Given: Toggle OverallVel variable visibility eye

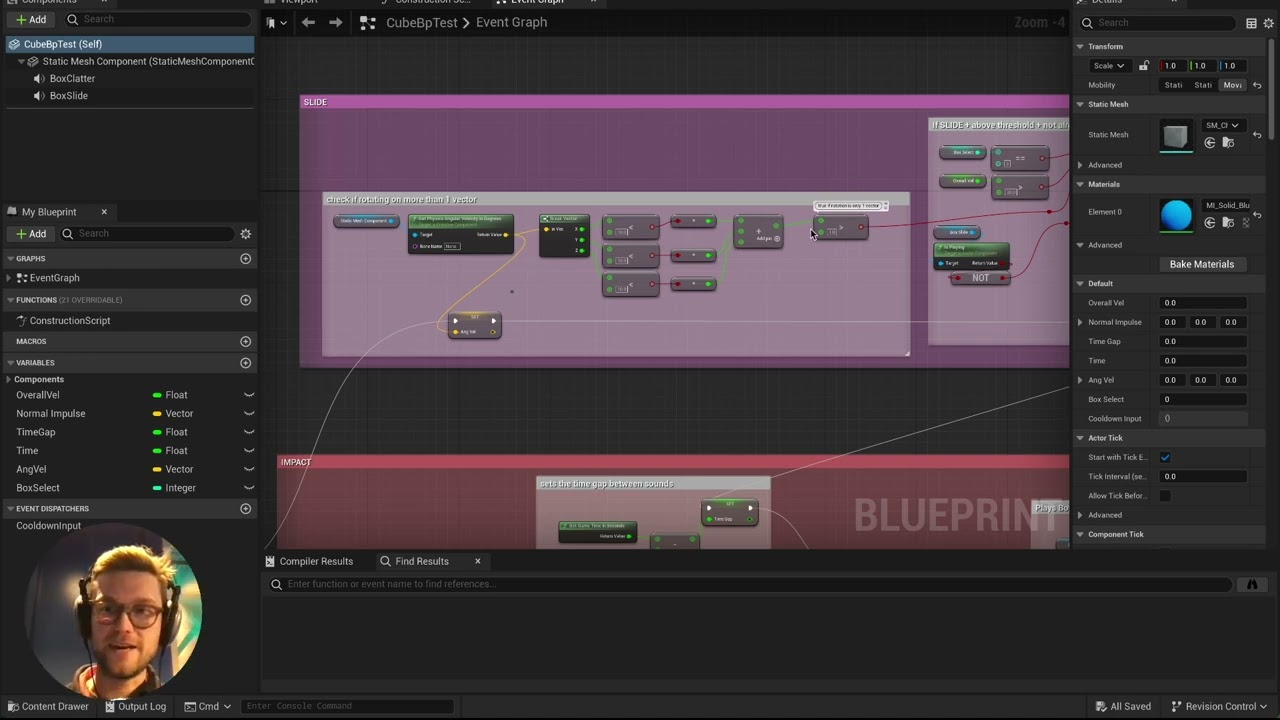Looking at the screenshot, I should pyautogui.click(x=248, y=395).
